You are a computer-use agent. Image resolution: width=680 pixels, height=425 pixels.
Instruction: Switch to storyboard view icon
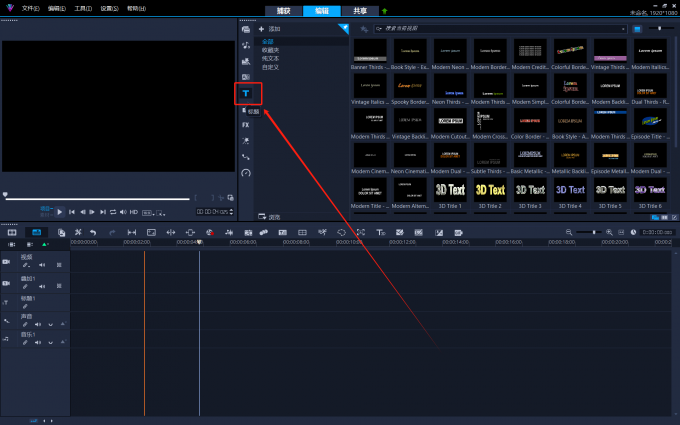(12, 232)
